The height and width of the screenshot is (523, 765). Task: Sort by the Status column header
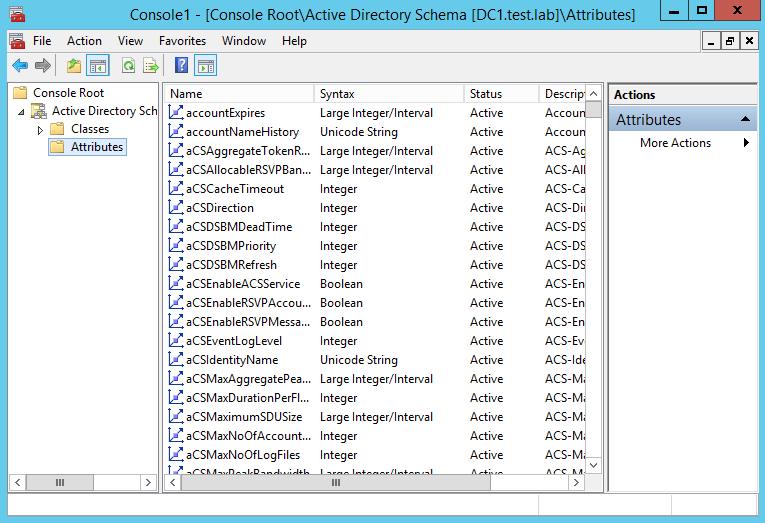502,94
